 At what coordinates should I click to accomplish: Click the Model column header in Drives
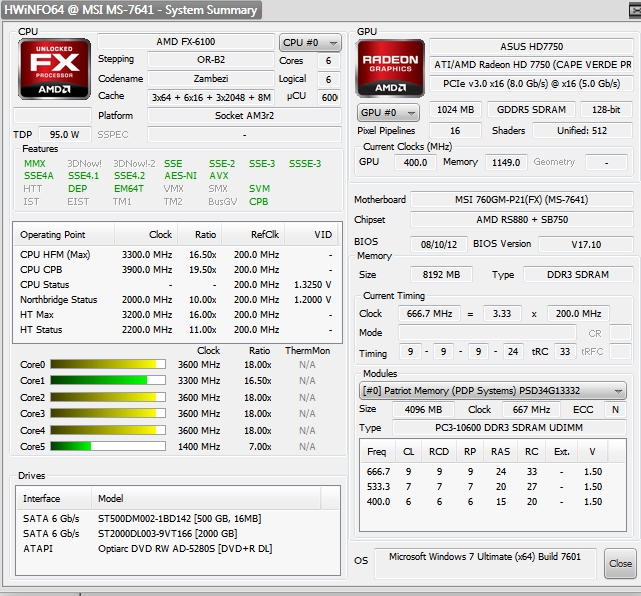coord(206,499)
